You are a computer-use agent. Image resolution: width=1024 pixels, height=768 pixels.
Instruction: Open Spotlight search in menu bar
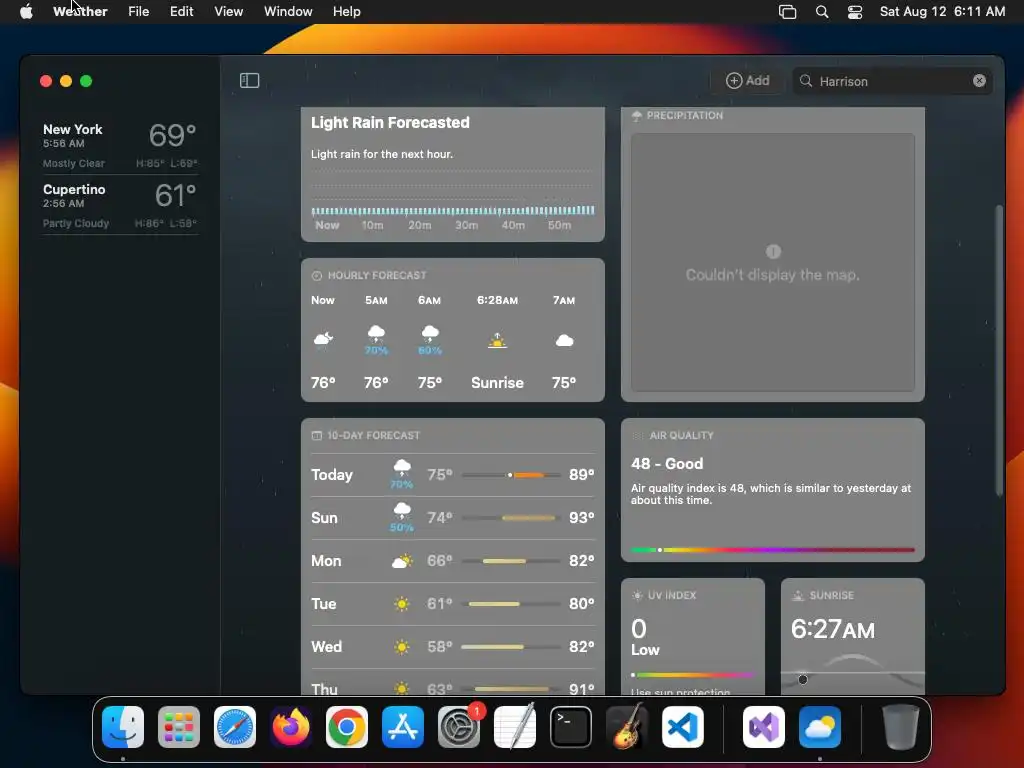tap(822, 12)
